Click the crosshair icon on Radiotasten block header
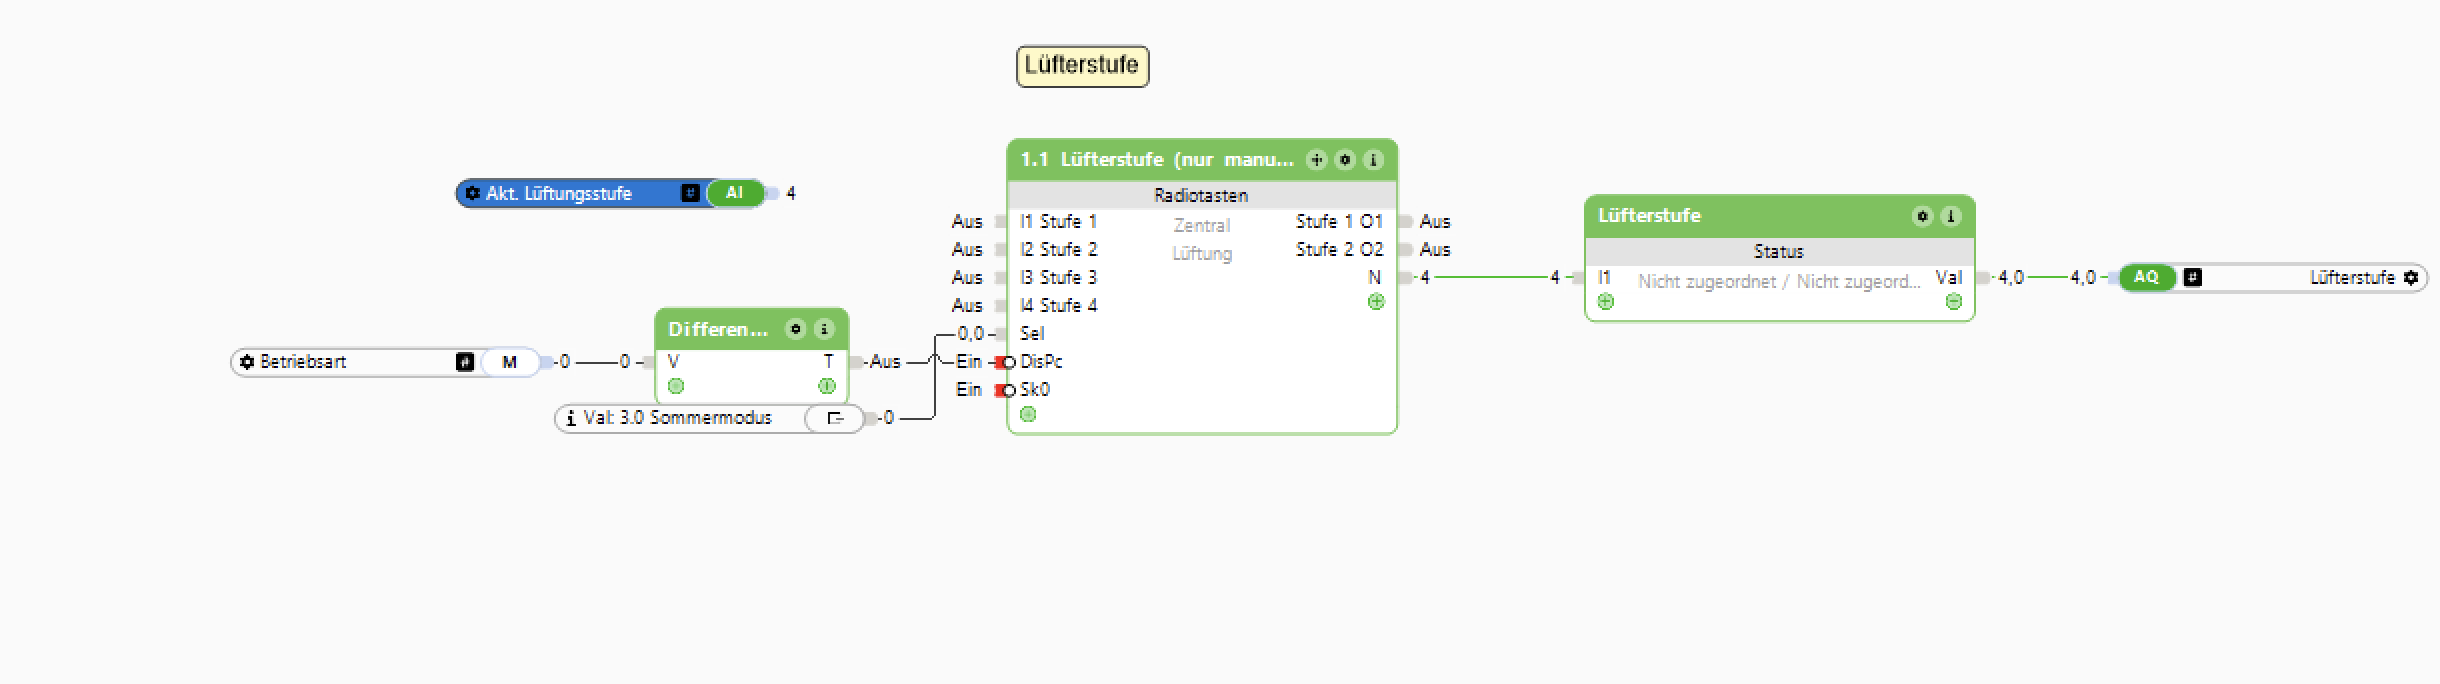 coord(1317,160)
